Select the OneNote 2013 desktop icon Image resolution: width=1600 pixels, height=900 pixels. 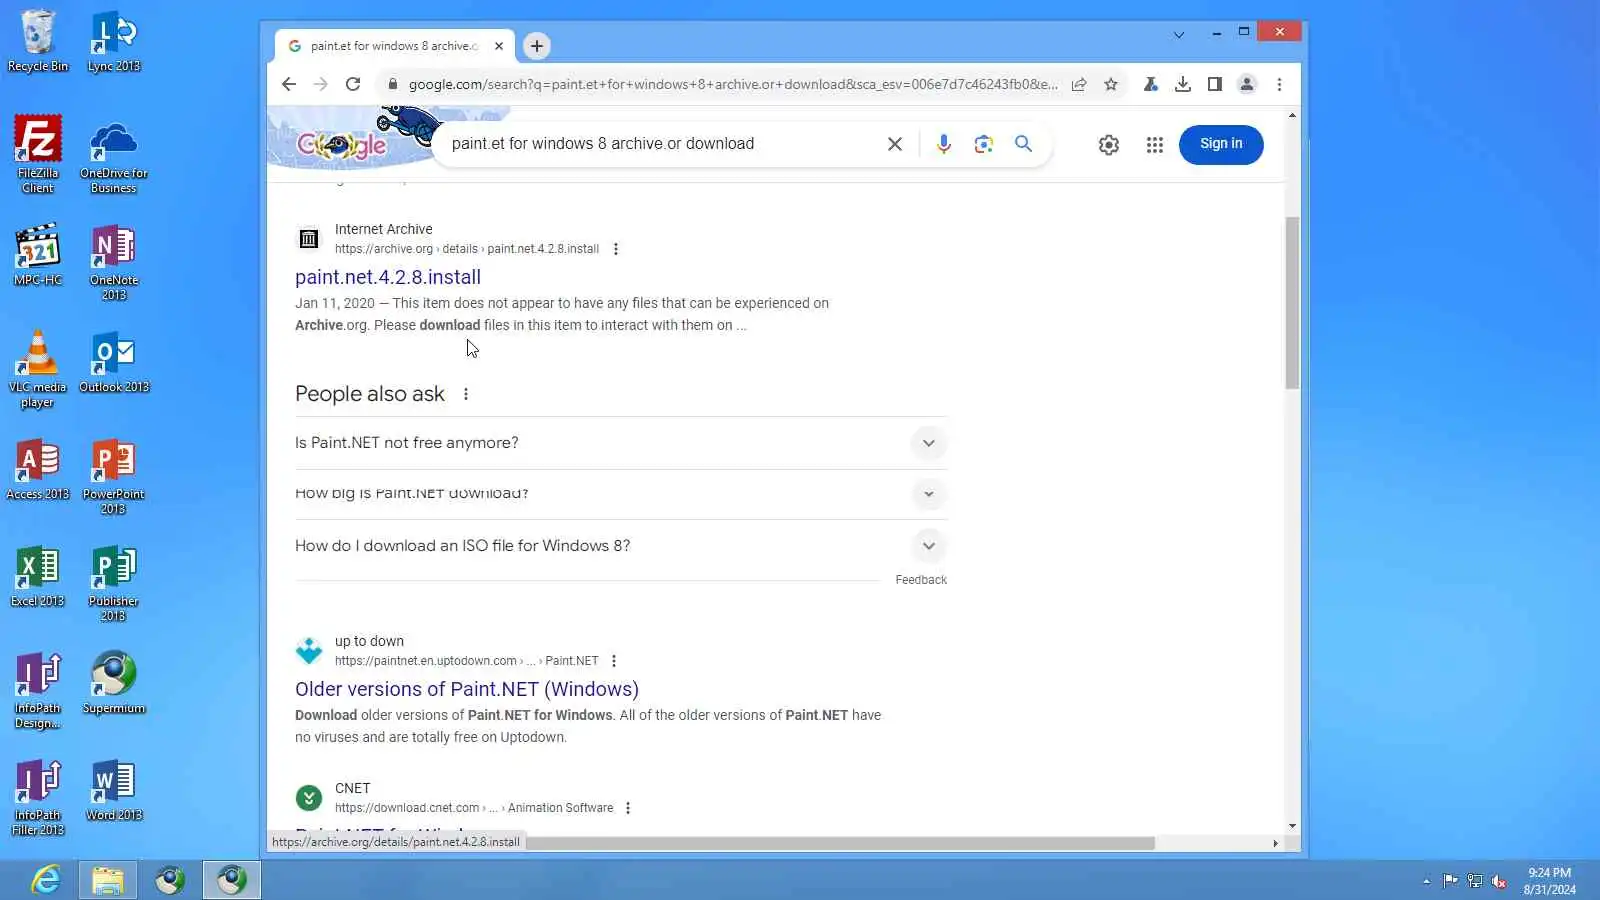pyautogui.click(x=114, y=261)
